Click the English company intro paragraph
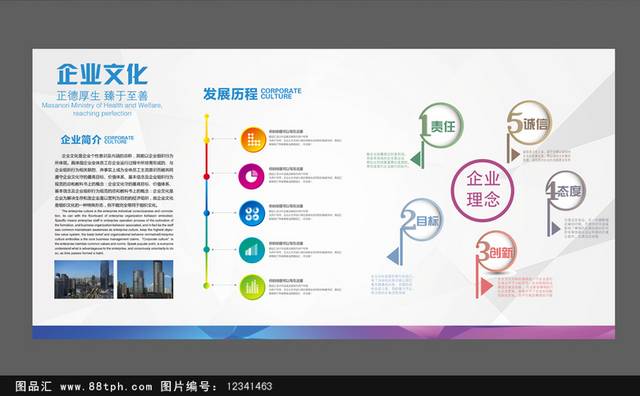 click(114, 233)
